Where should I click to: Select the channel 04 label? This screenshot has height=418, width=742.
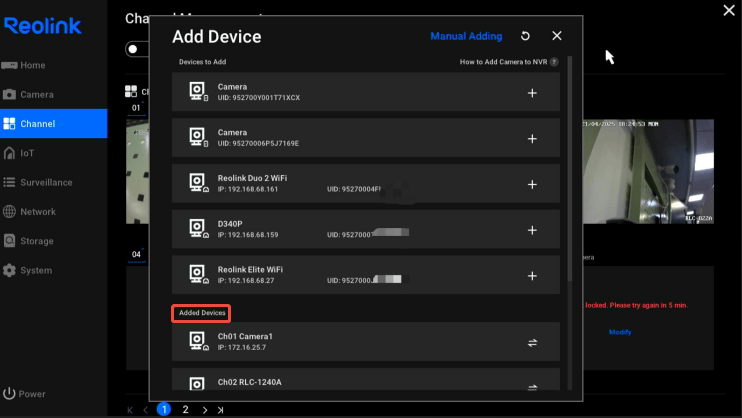click(x=136, y=254)
